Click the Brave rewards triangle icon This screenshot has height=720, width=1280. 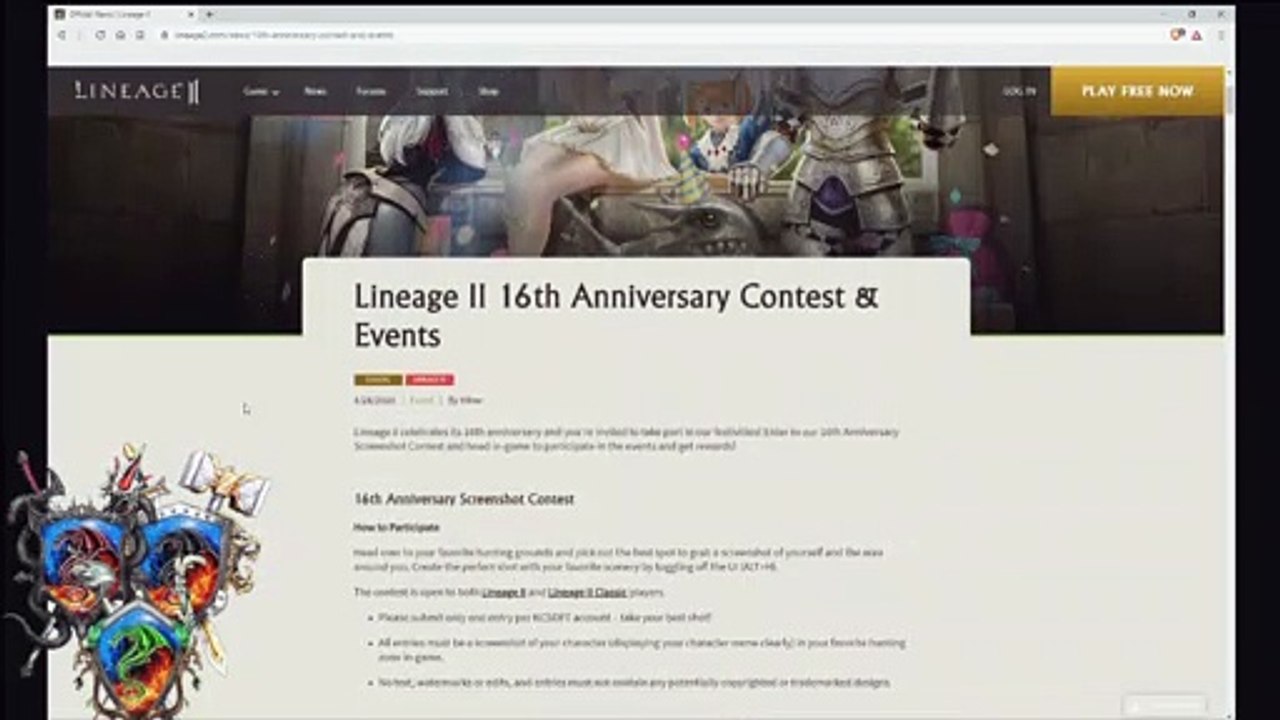pyautogui.click(x=1196, y=34)
